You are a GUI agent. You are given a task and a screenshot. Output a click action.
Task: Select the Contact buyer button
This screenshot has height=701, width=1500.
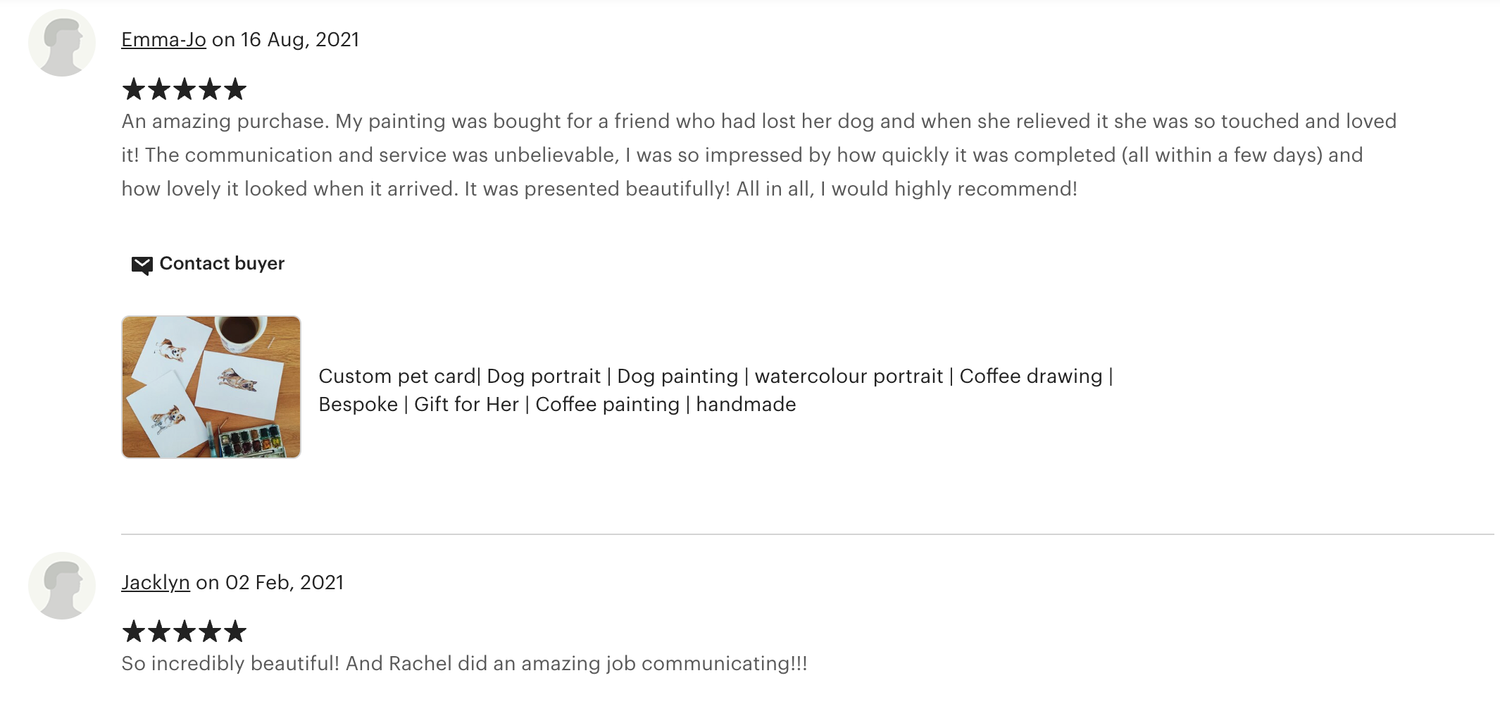click(208, 264)
